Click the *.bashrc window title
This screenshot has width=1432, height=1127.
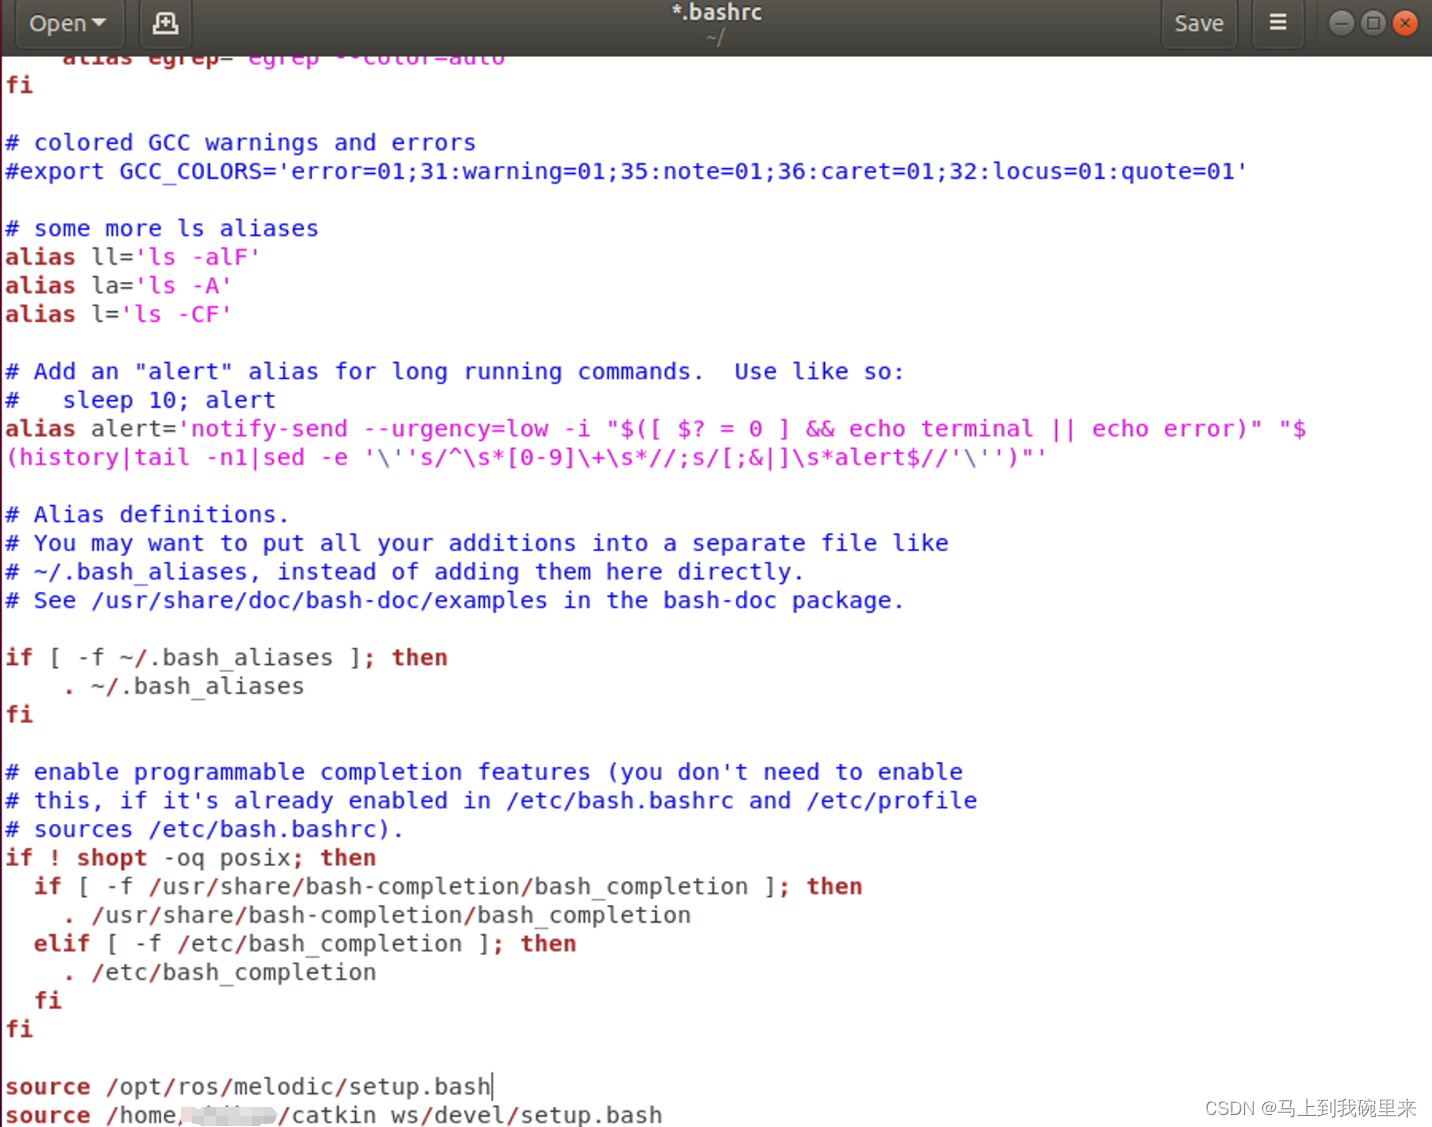point(716,13)
